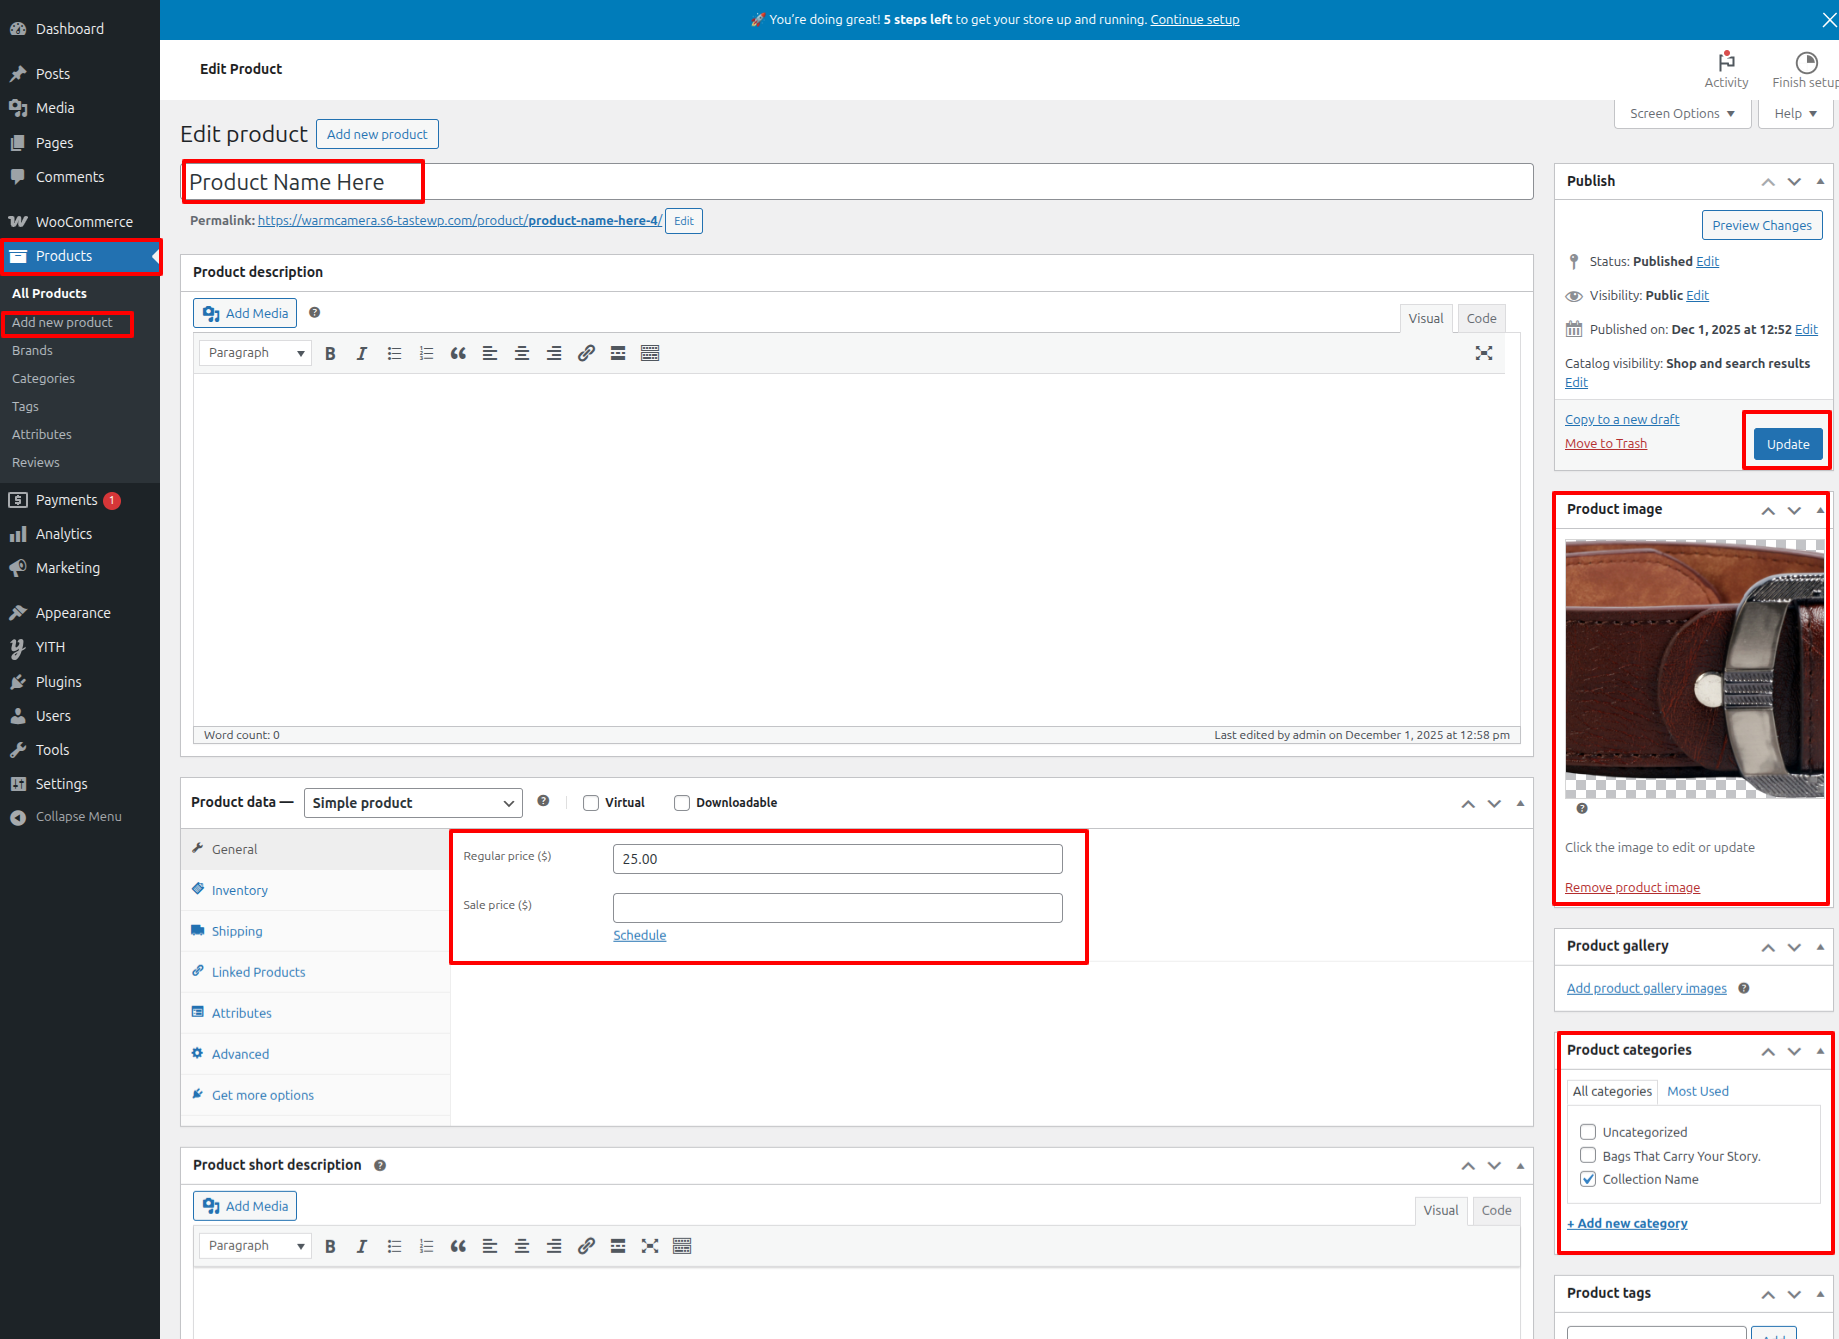Image resolution: width=1839 pixels, height=1339 pixels.
Task: Dismiss the store setup banner
Action: point(1829,20)
